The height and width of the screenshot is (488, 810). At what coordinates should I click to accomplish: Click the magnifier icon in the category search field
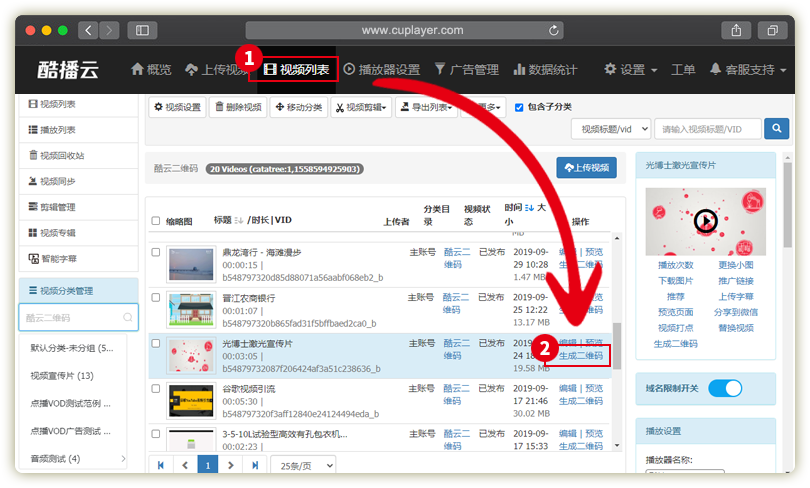click(x=128, y=318)
